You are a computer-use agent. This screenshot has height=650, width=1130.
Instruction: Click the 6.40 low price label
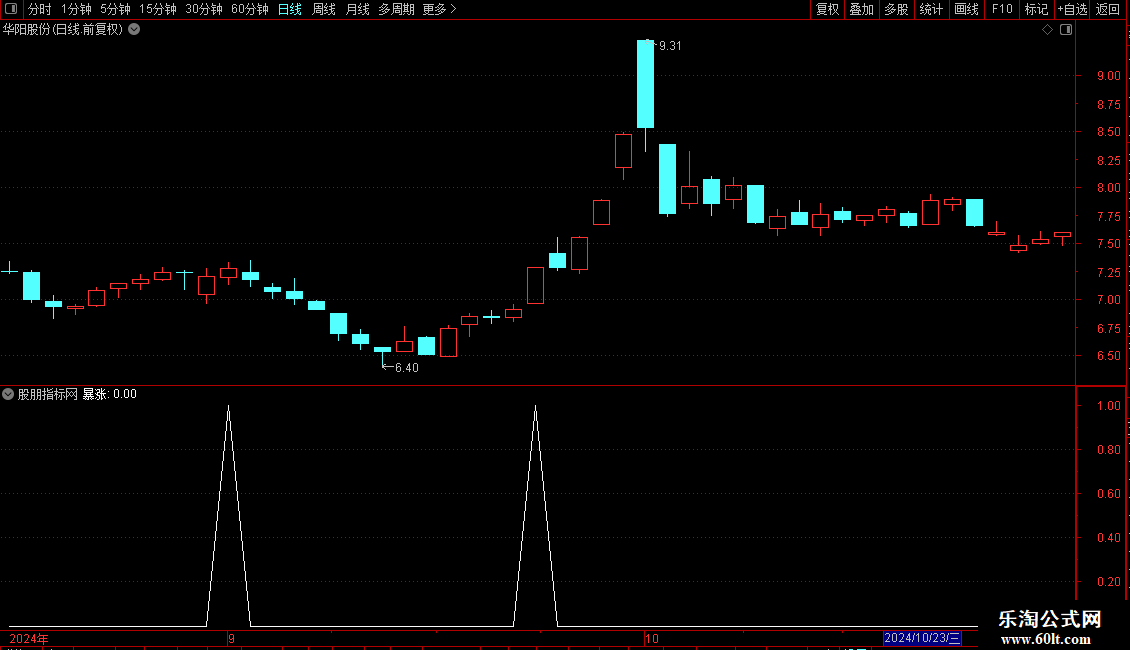click(406, 368)
